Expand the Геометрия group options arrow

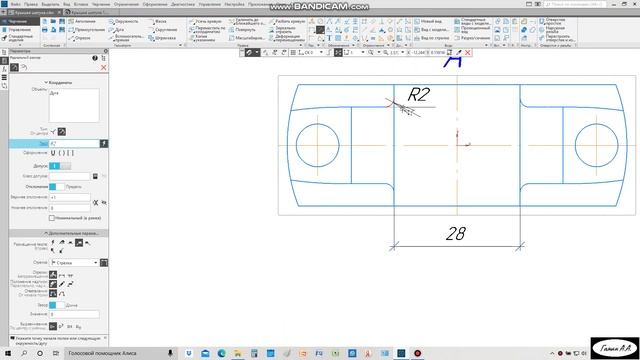[180, 45]
